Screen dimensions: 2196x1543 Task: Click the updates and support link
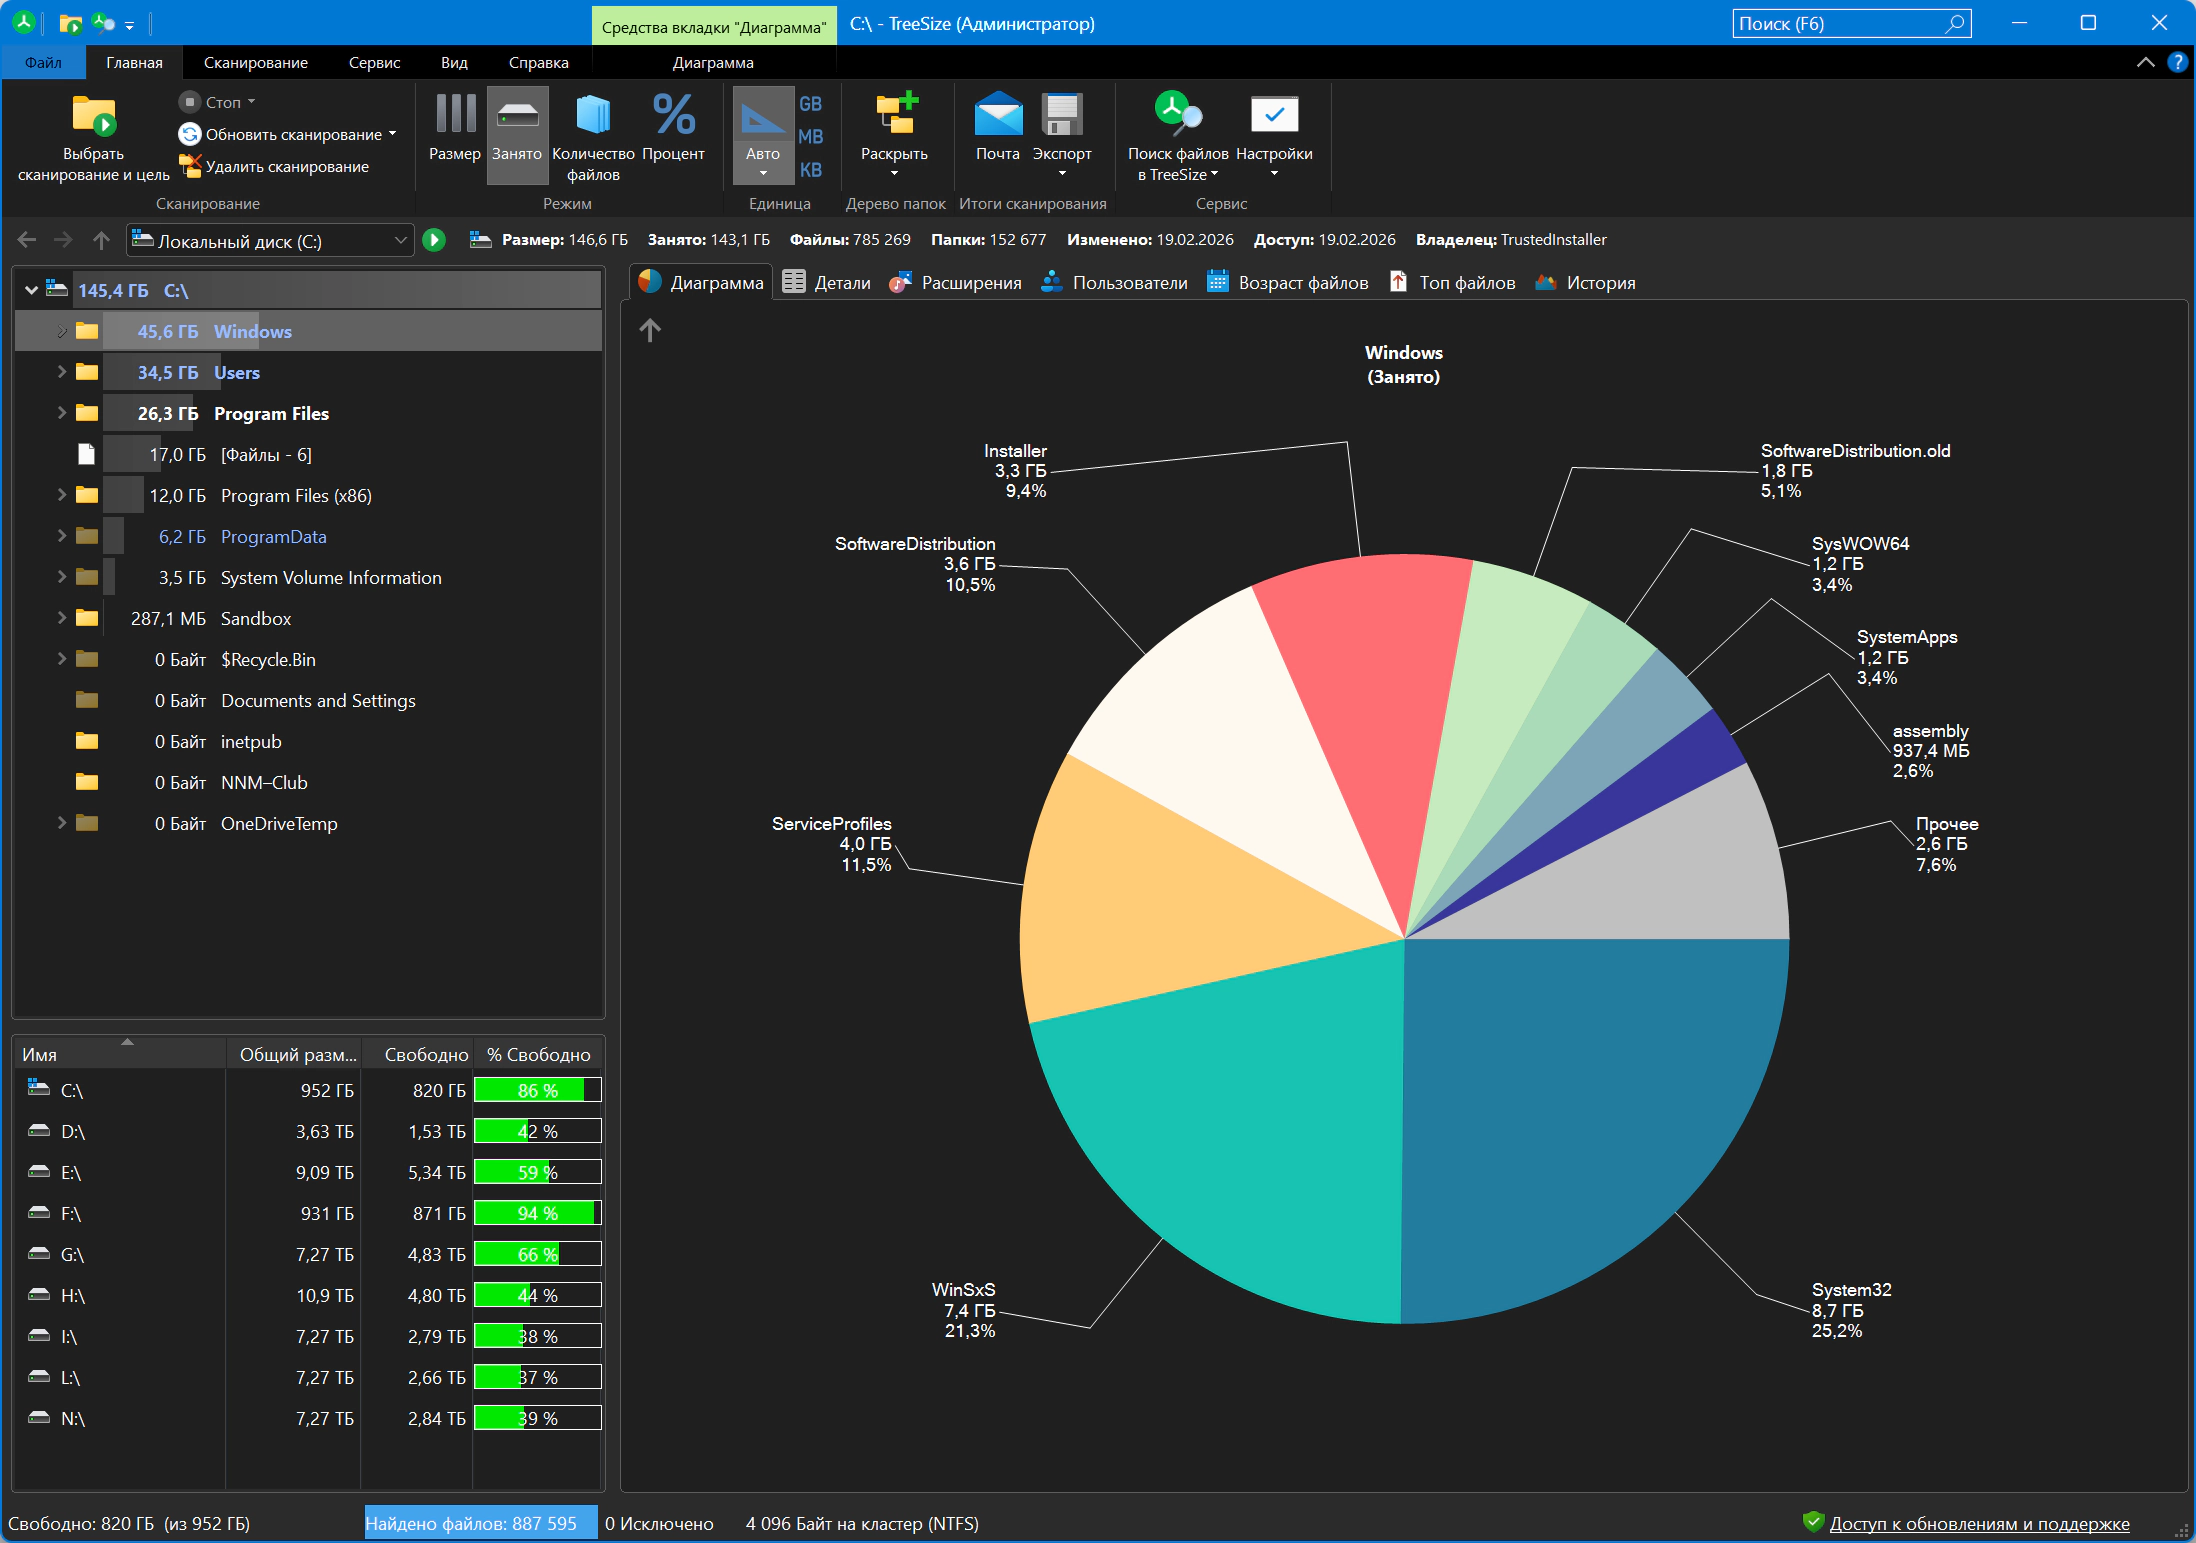pos(1978,1523)
